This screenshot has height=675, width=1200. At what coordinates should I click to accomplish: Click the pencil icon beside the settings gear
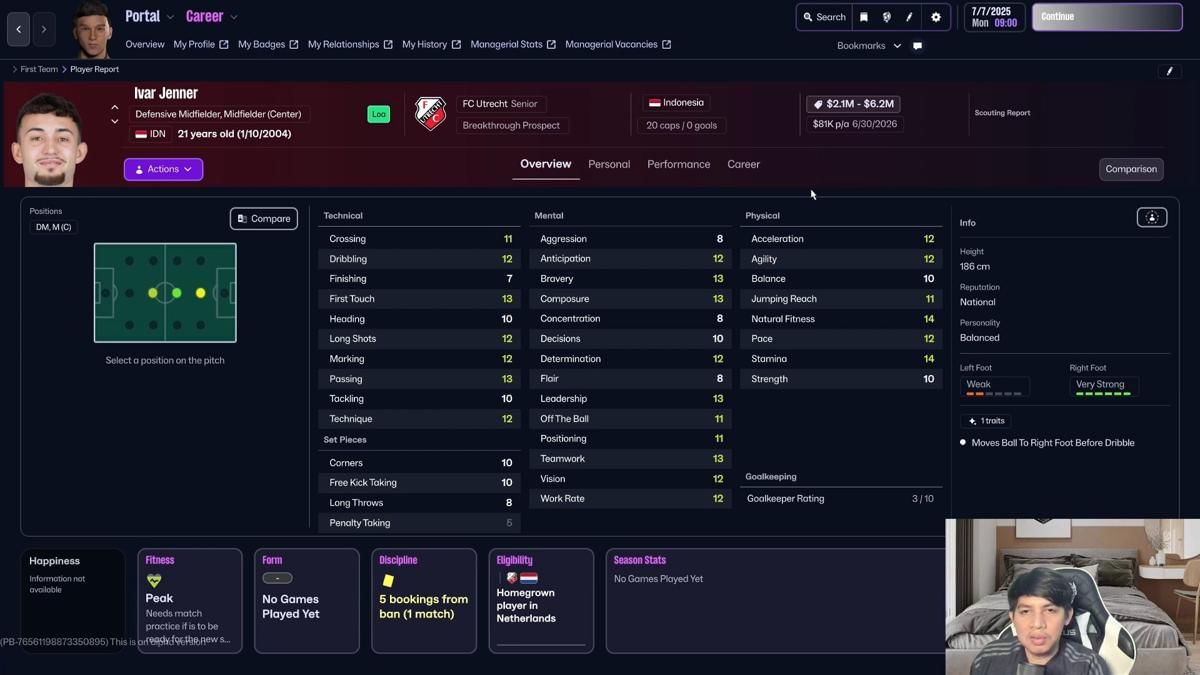click(x=910, y=17)
